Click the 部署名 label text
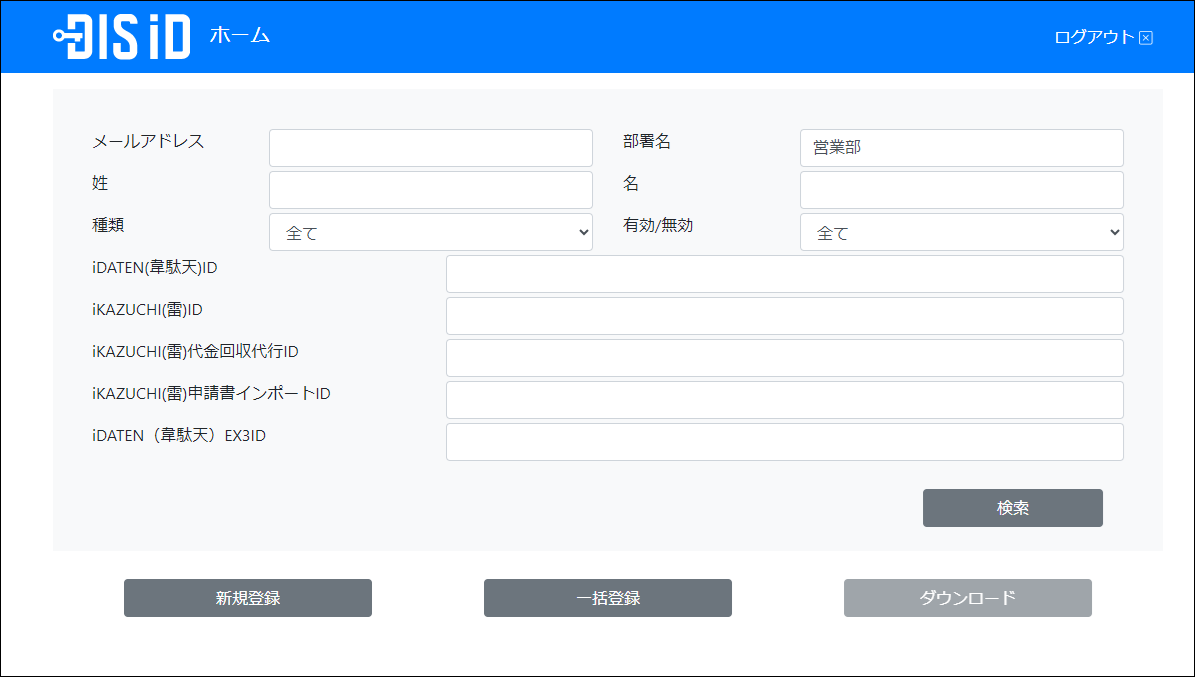 coord(647,142)
